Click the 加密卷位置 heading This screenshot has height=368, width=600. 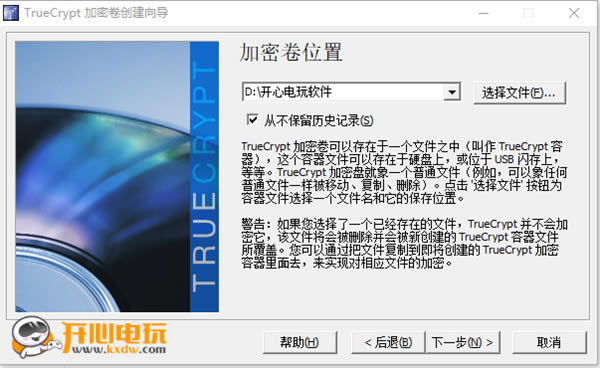point(291,52)
